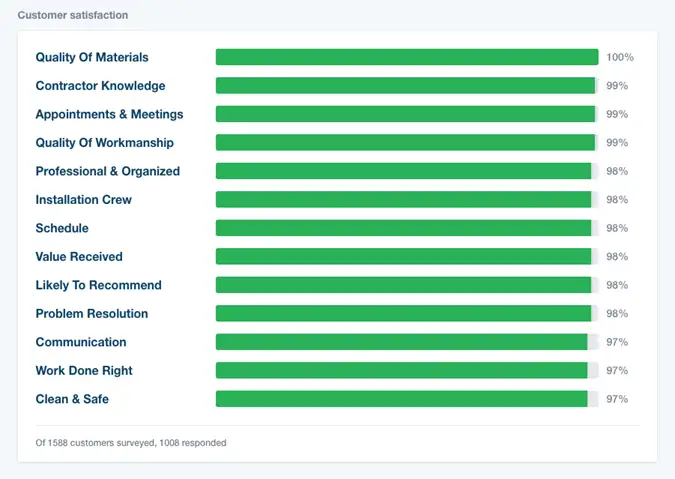Select the Work Done Right label
Screen dimensions: 675x479
click(84, 371)
